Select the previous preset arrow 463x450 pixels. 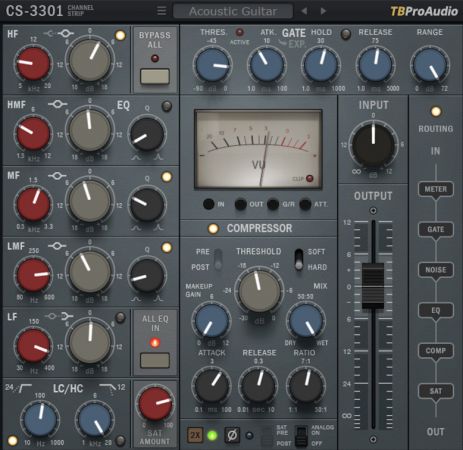pos(304,11)
